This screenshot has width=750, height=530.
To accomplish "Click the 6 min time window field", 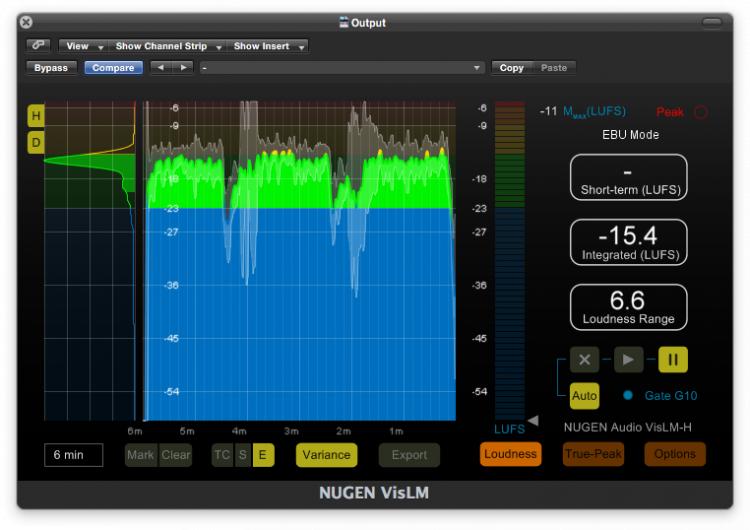I will click(74, 454).
